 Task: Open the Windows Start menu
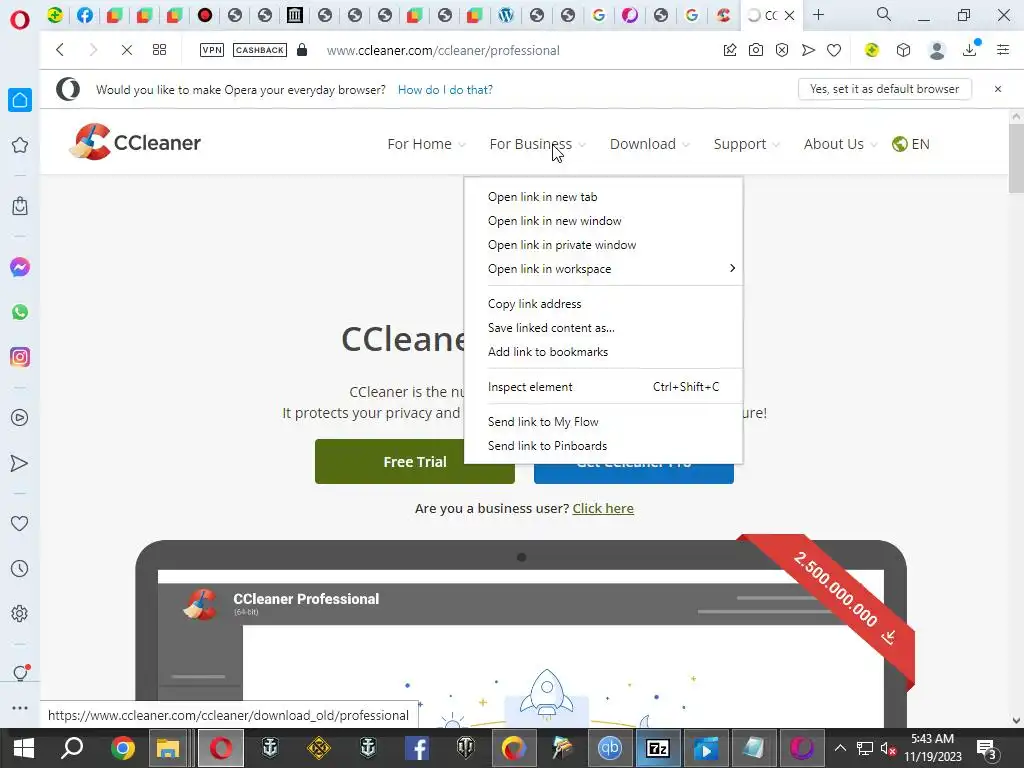click(24, 748)
